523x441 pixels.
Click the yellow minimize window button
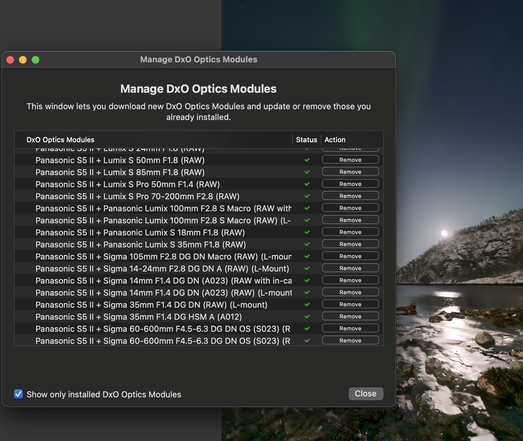tap(23, 60)
